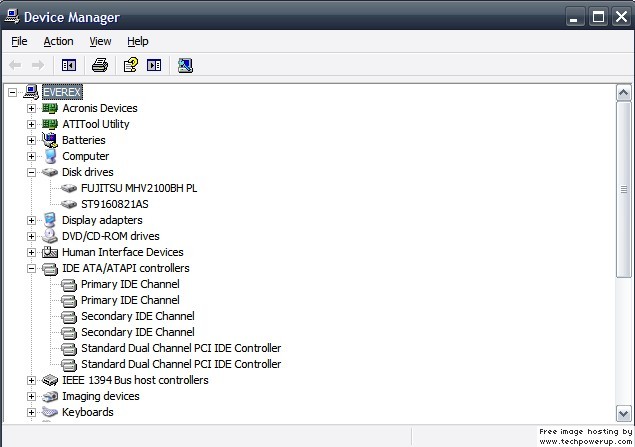
Task: Click the Disk drives category icon
Action: (x=50, y=172)
